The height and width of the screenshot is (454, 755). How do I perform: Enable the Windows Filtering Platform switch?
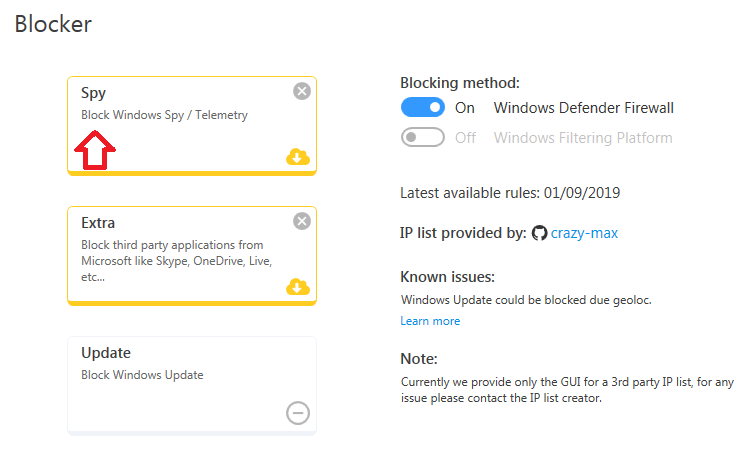coord(423,138)
